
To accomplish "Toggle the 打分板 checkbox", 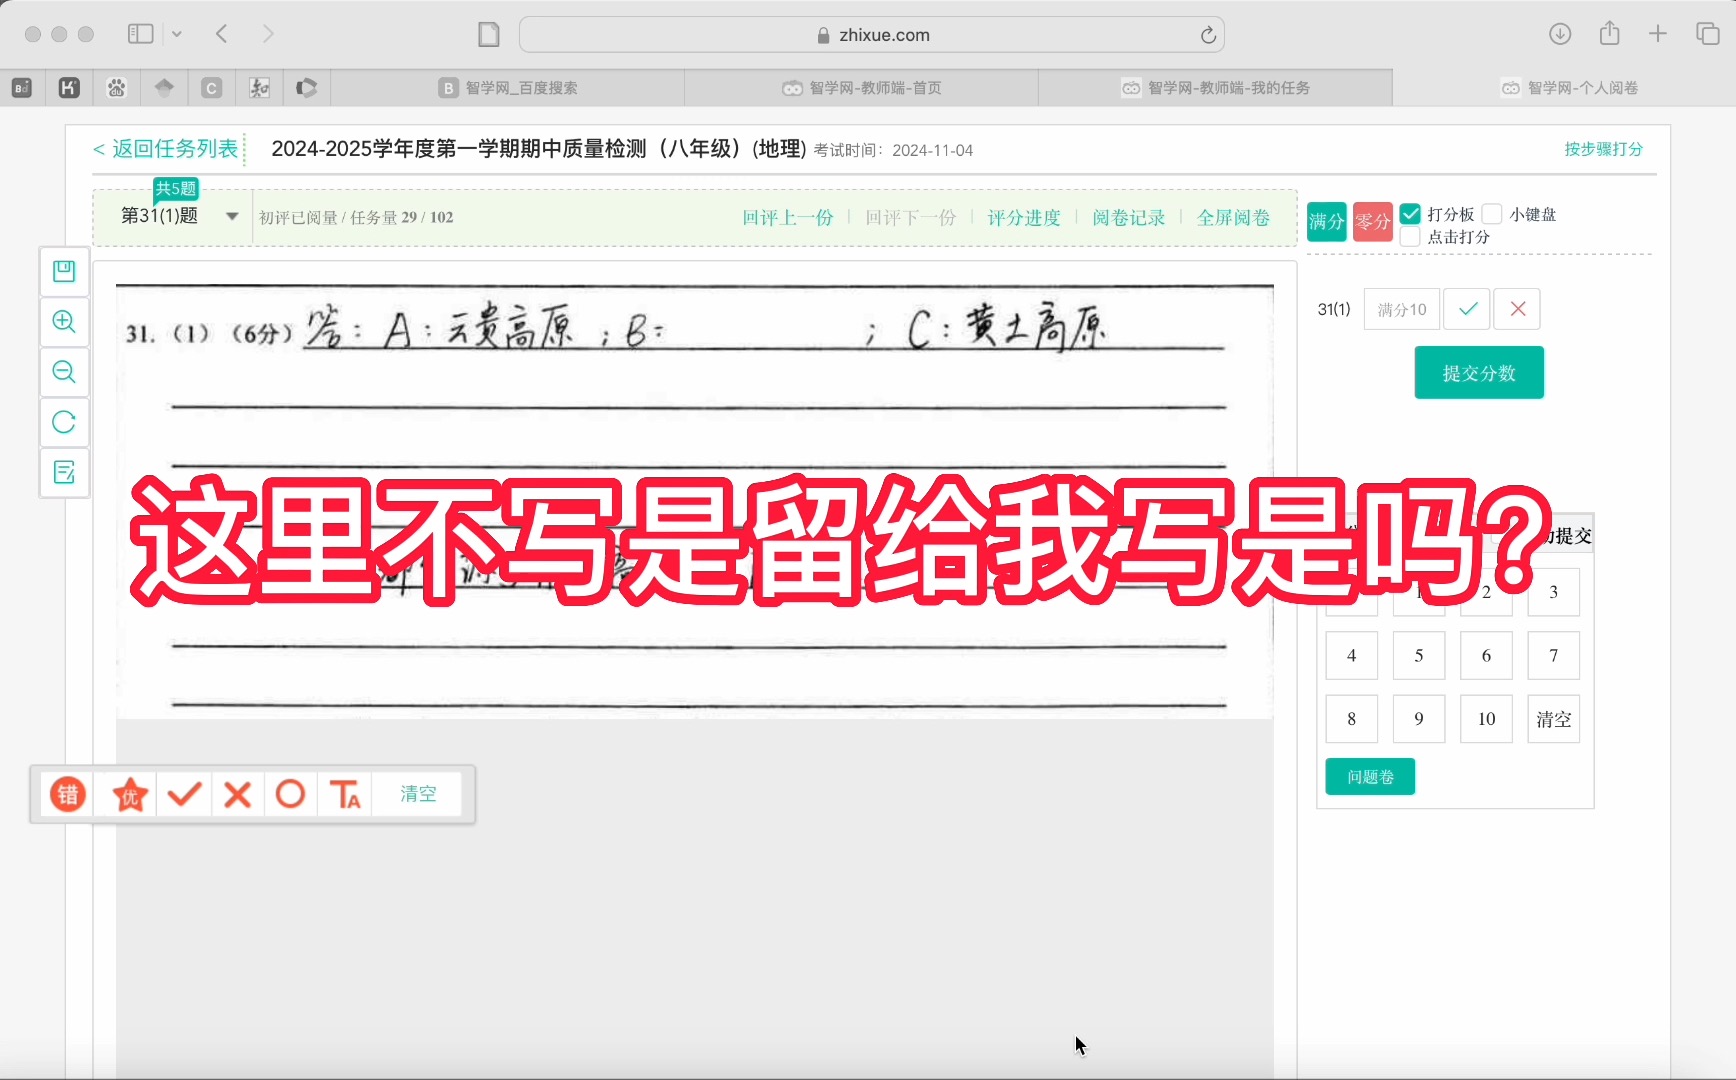I will tap(1410, 214).
